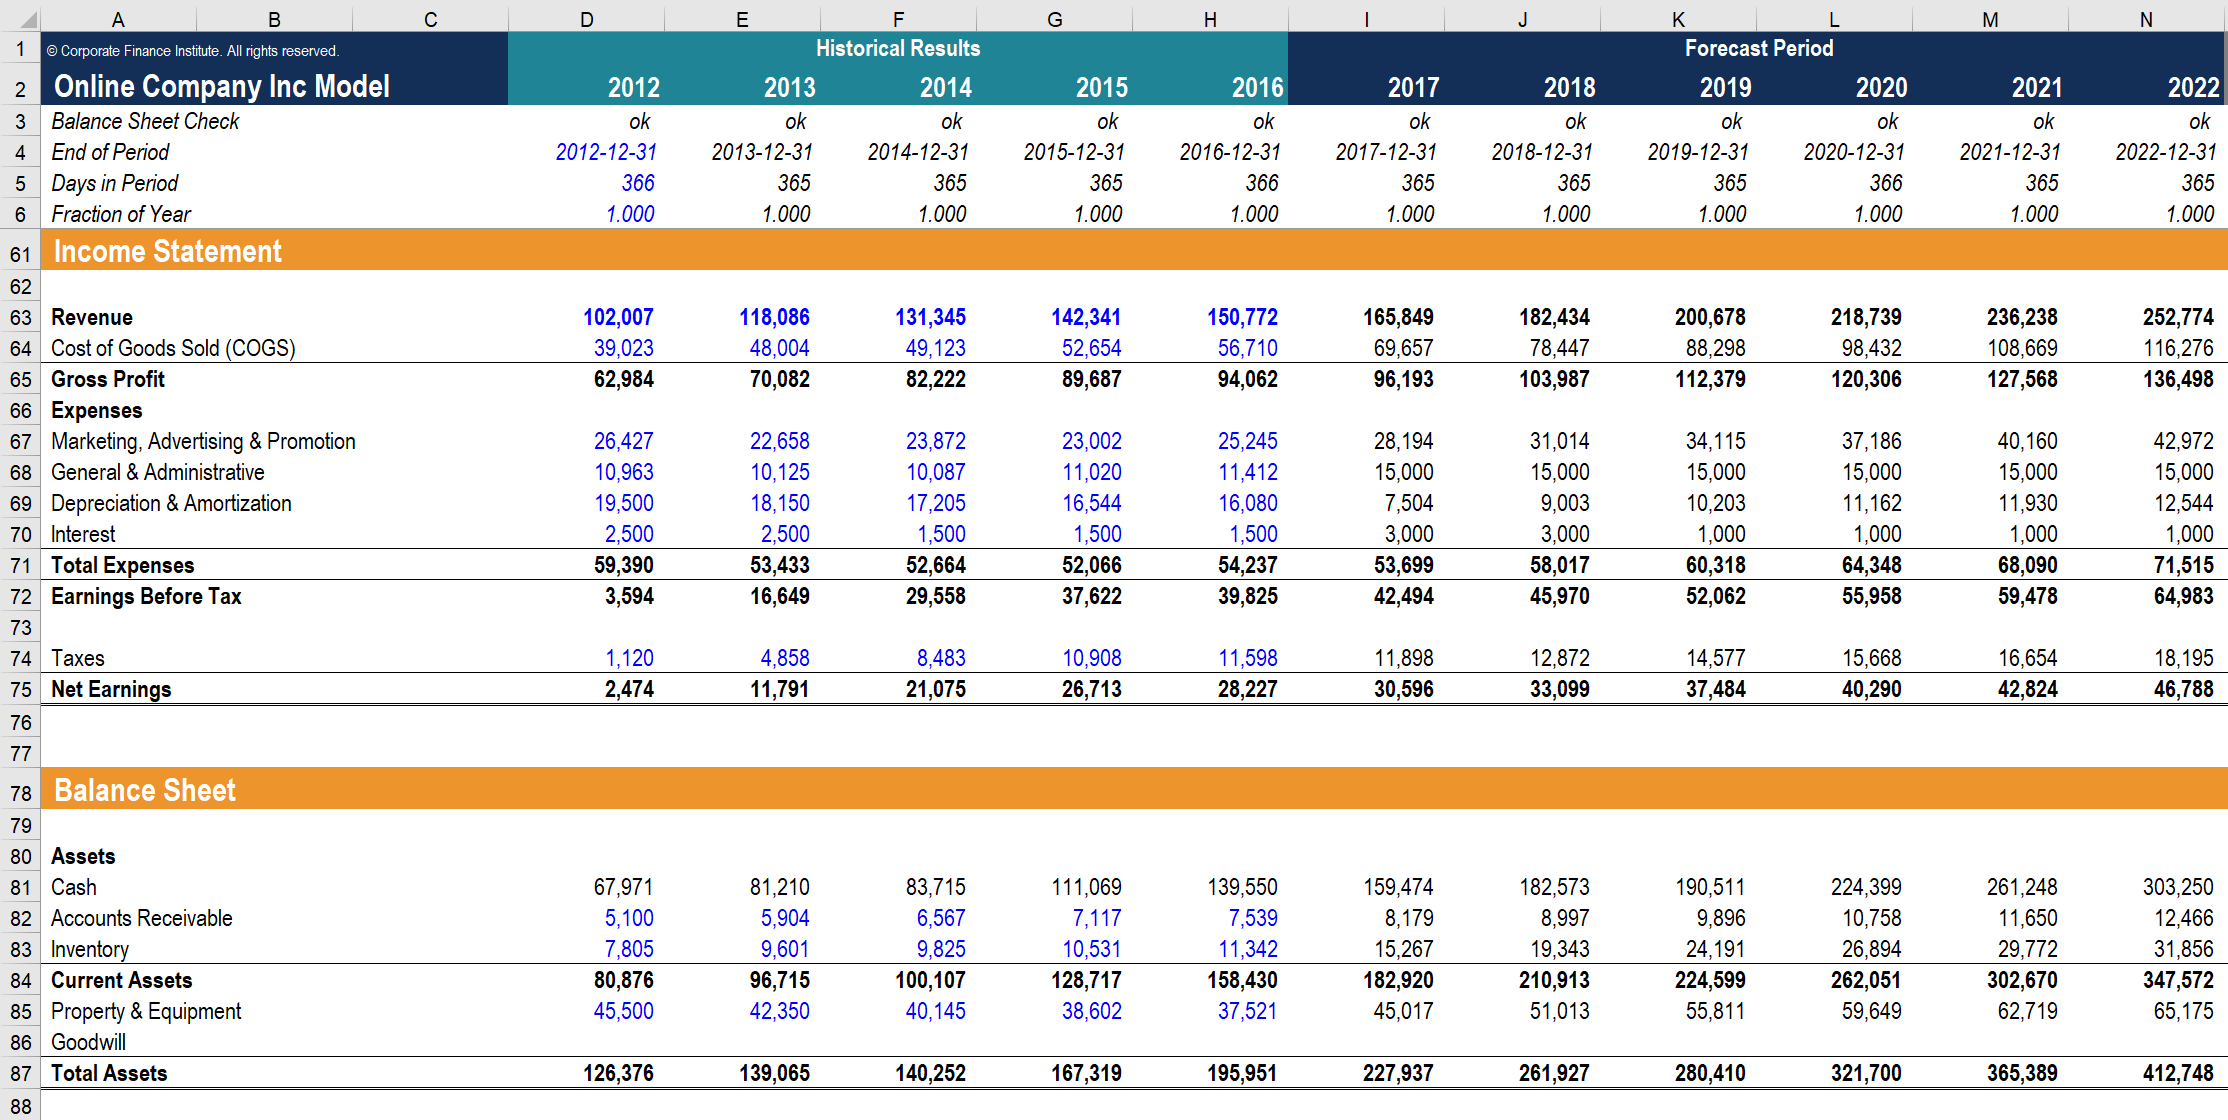Select the Total Assets label cell
The height and width of the screenshot is (1120, 2228).
[x=108, y=1072]
